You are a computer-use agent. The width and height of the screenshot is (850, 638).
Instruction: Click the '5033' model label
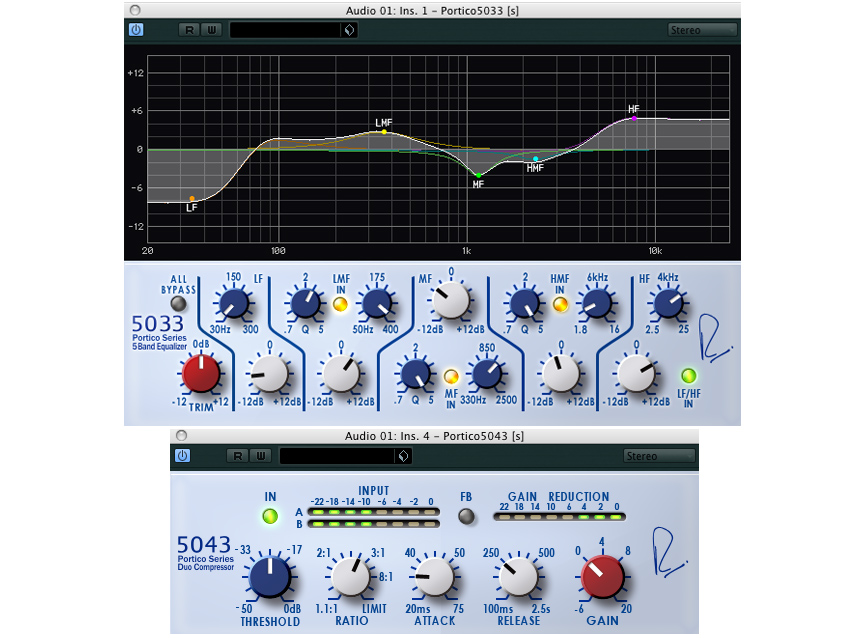coord(158,324)
